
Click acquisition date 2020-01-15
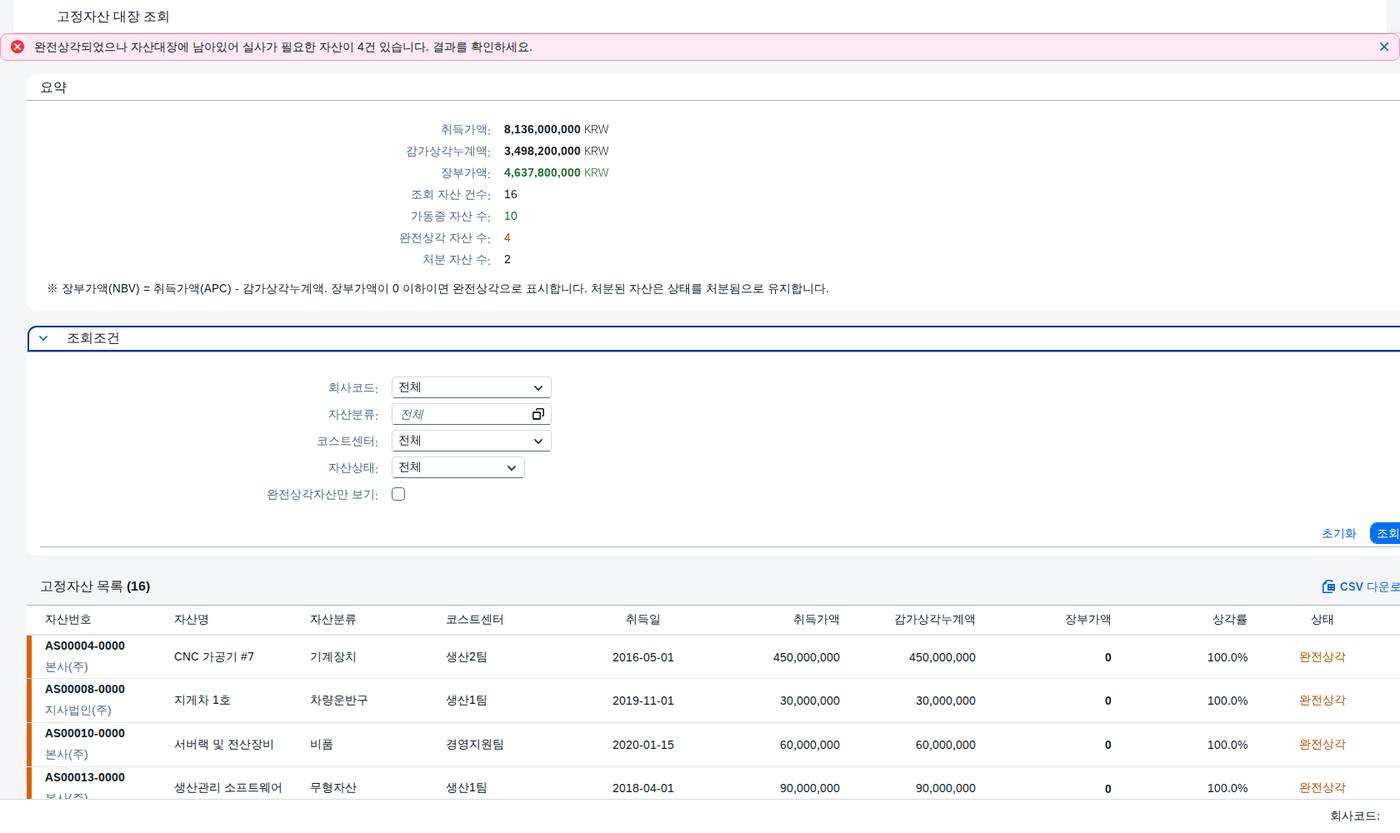643,745
